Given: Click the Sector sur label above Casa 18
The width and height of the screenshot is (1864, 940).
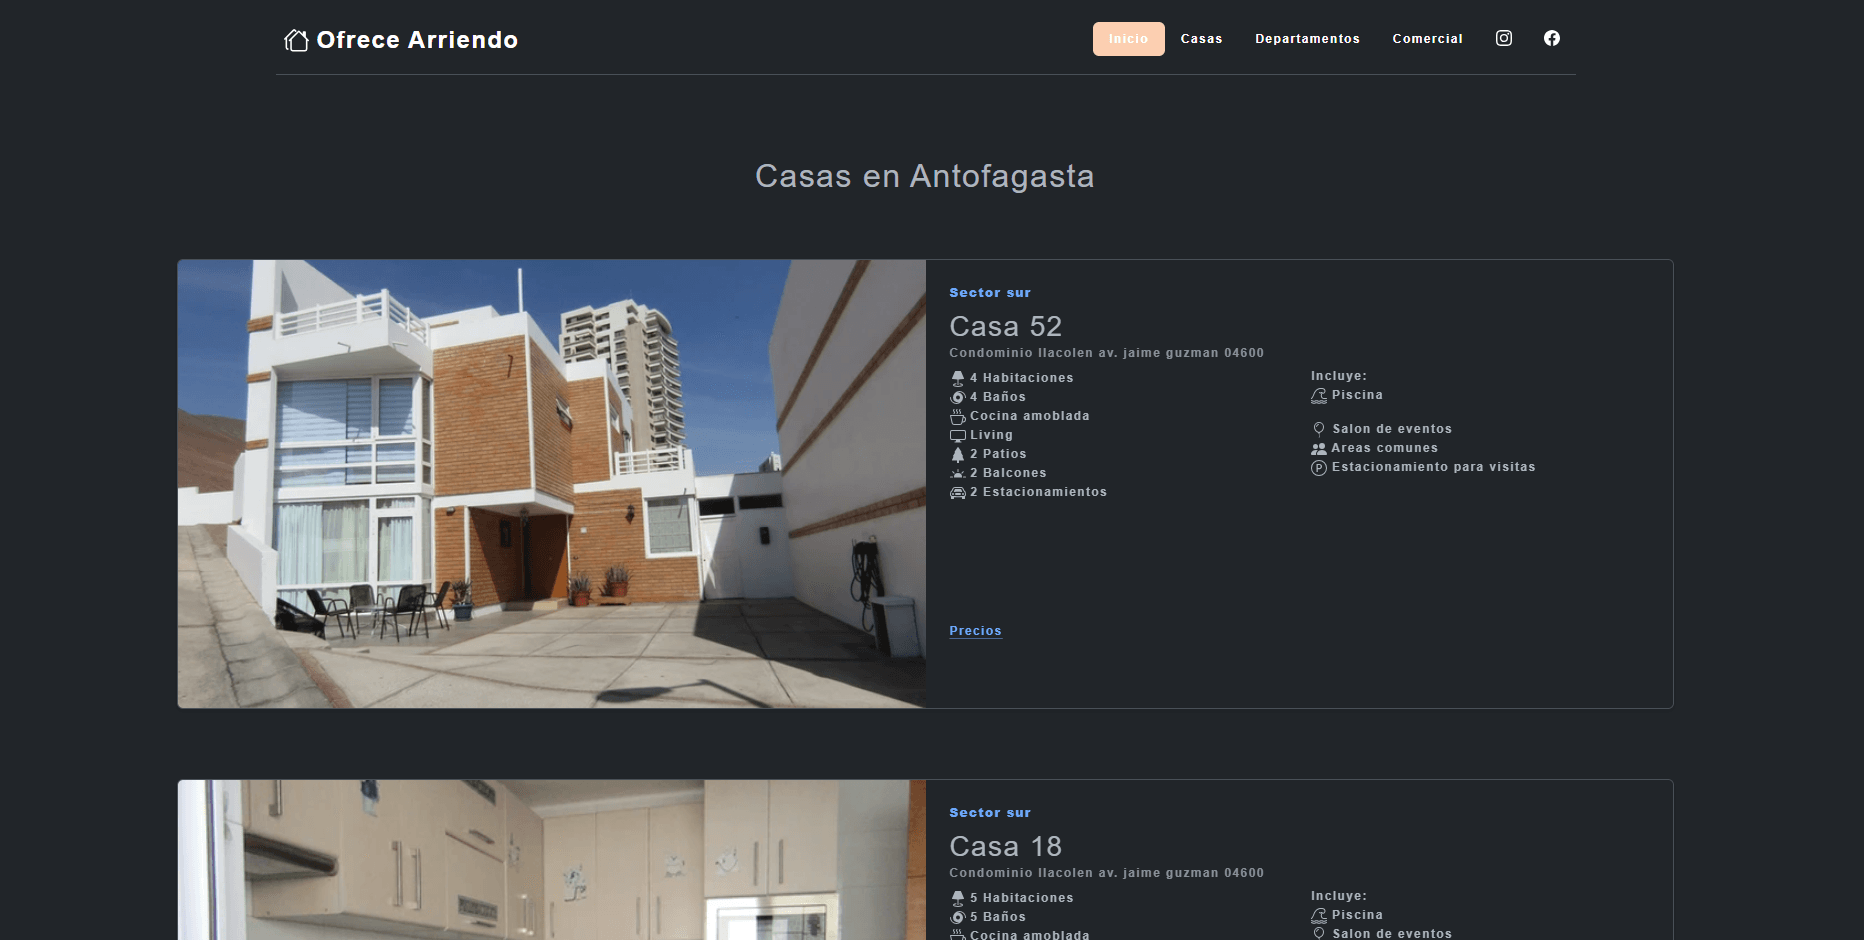Looking at the screenshot, I should 990,813.
